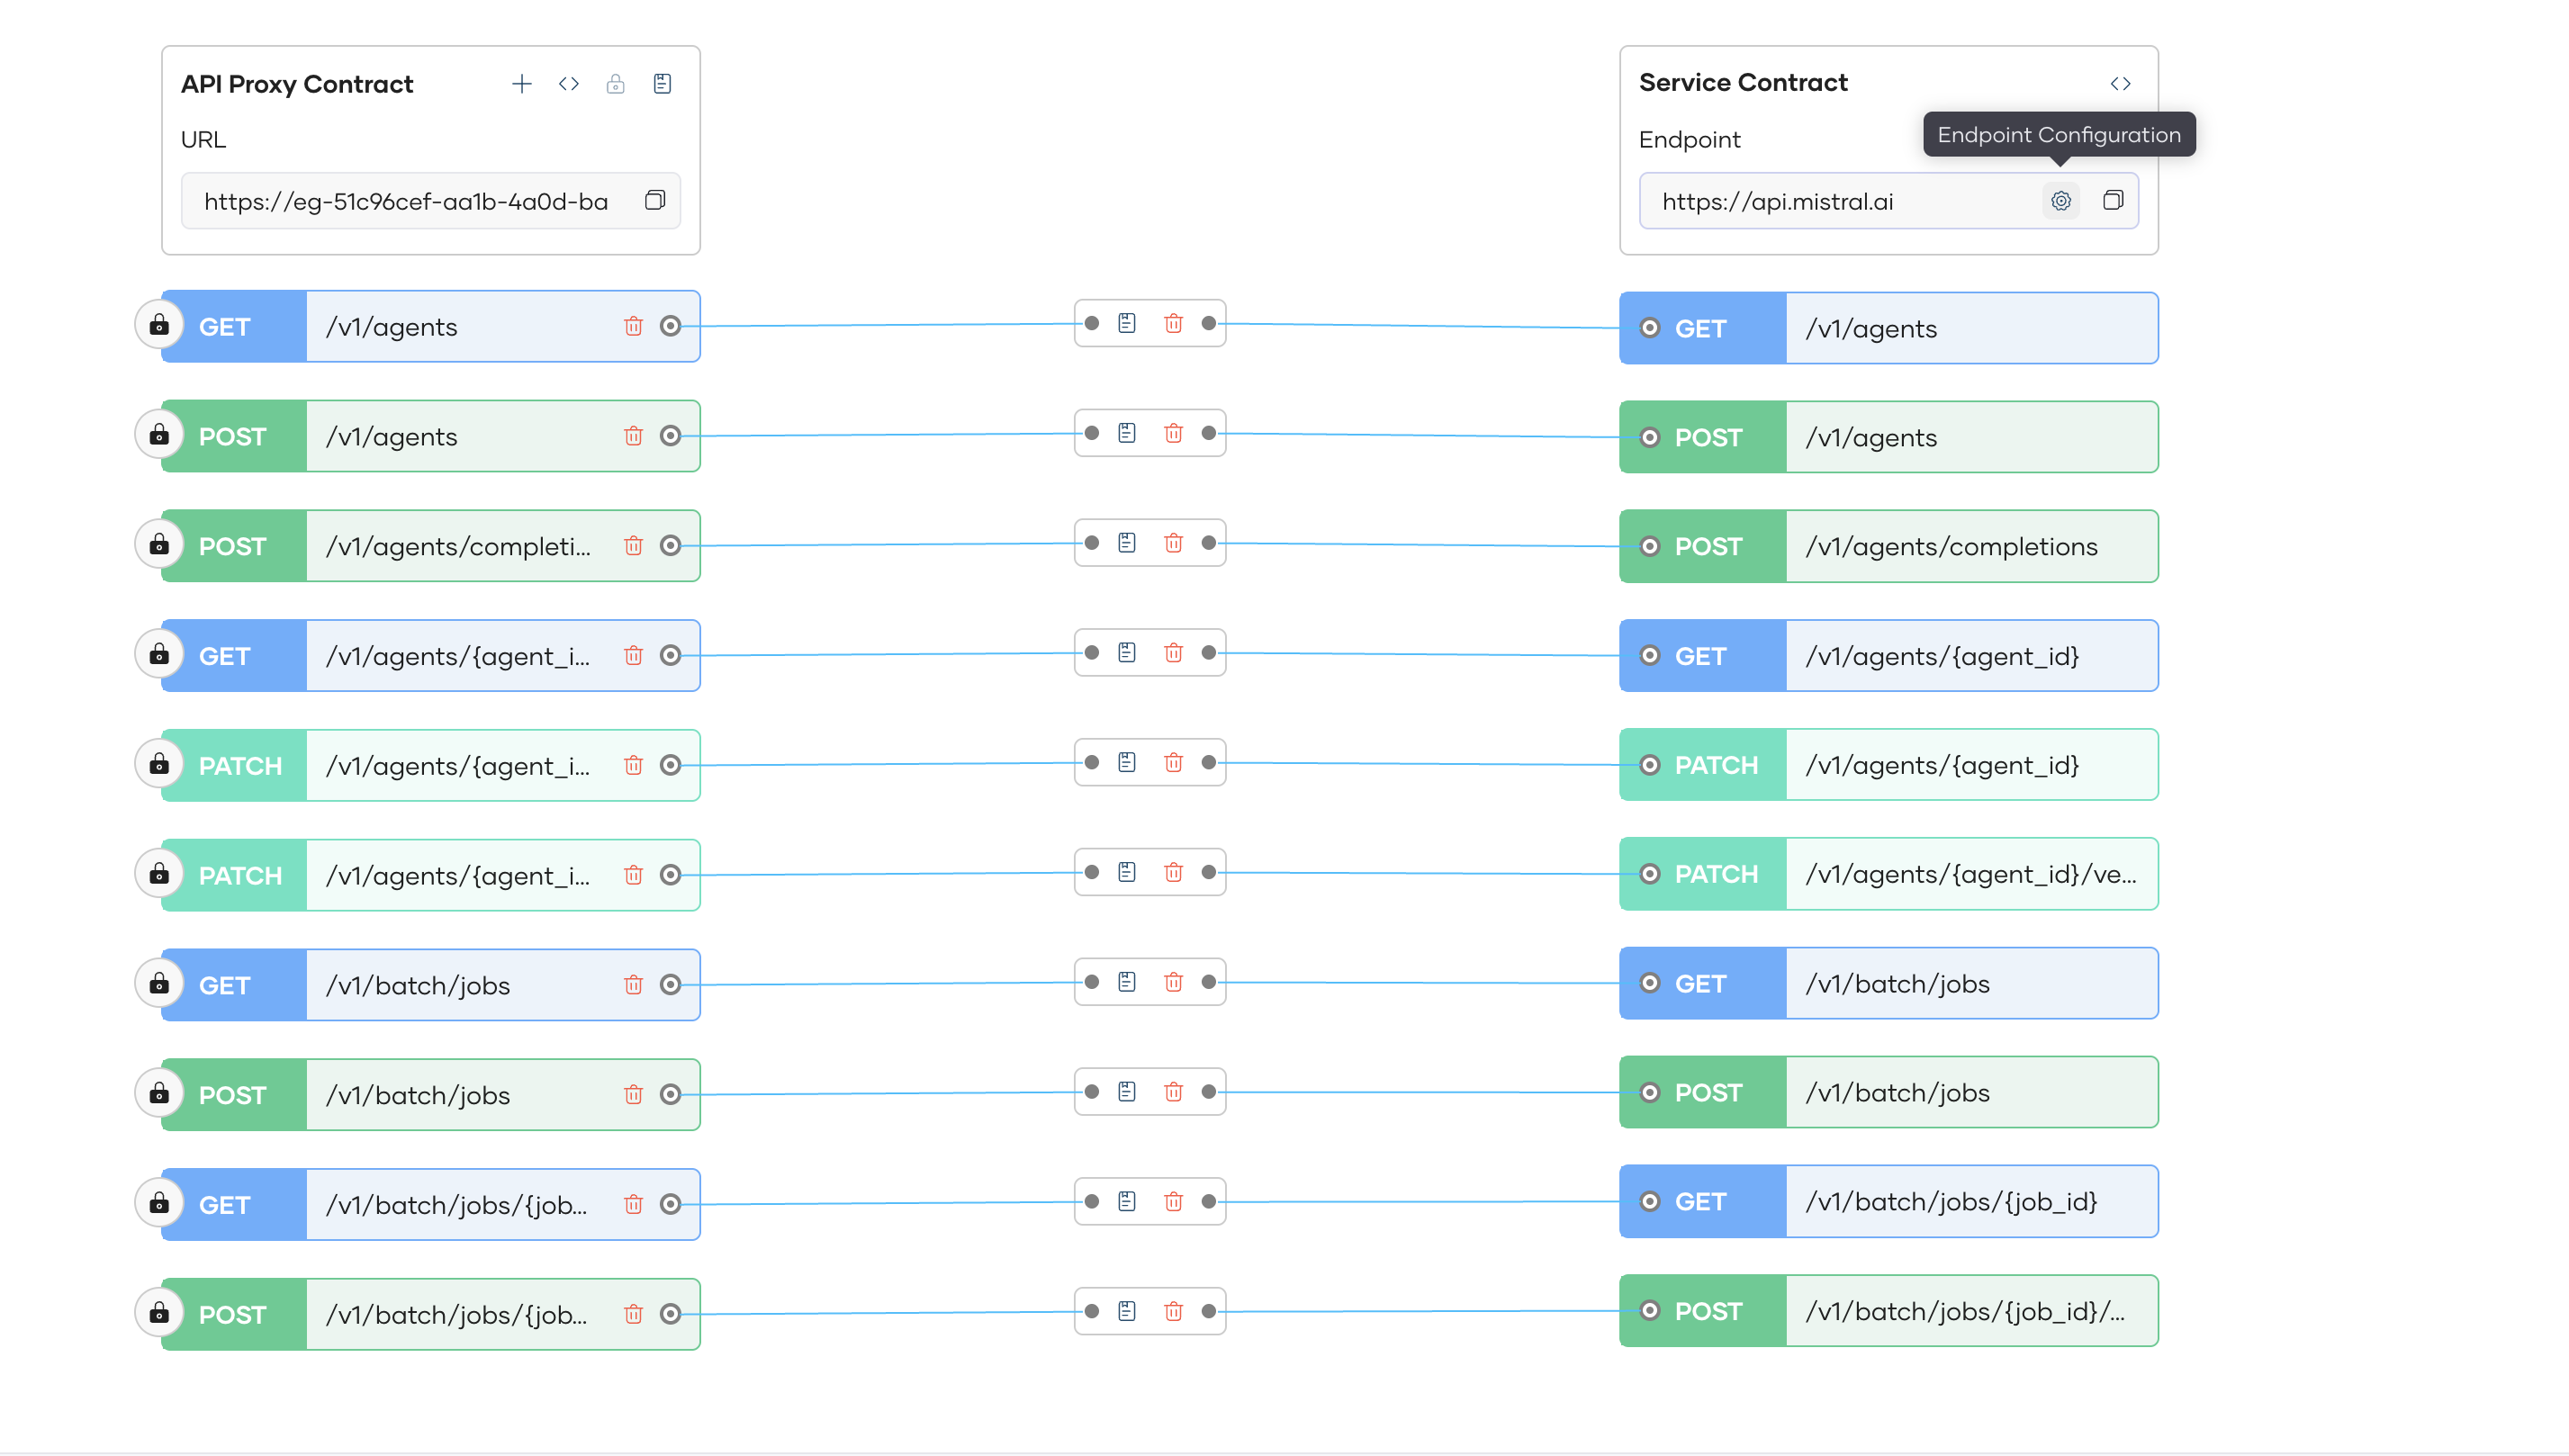
Task: Copy the Service Contract endpoint URL
Action: click(x=2112, y=201)
